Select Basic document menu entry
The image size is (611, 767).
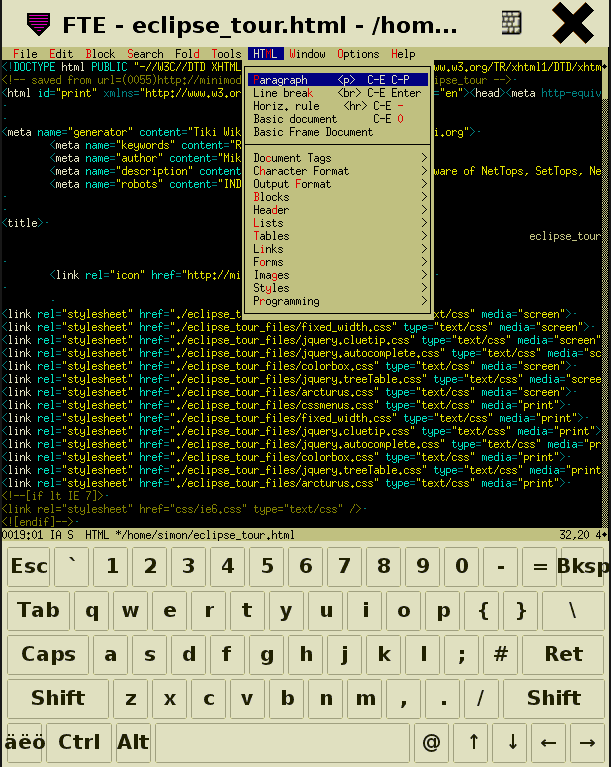[338, 119]
